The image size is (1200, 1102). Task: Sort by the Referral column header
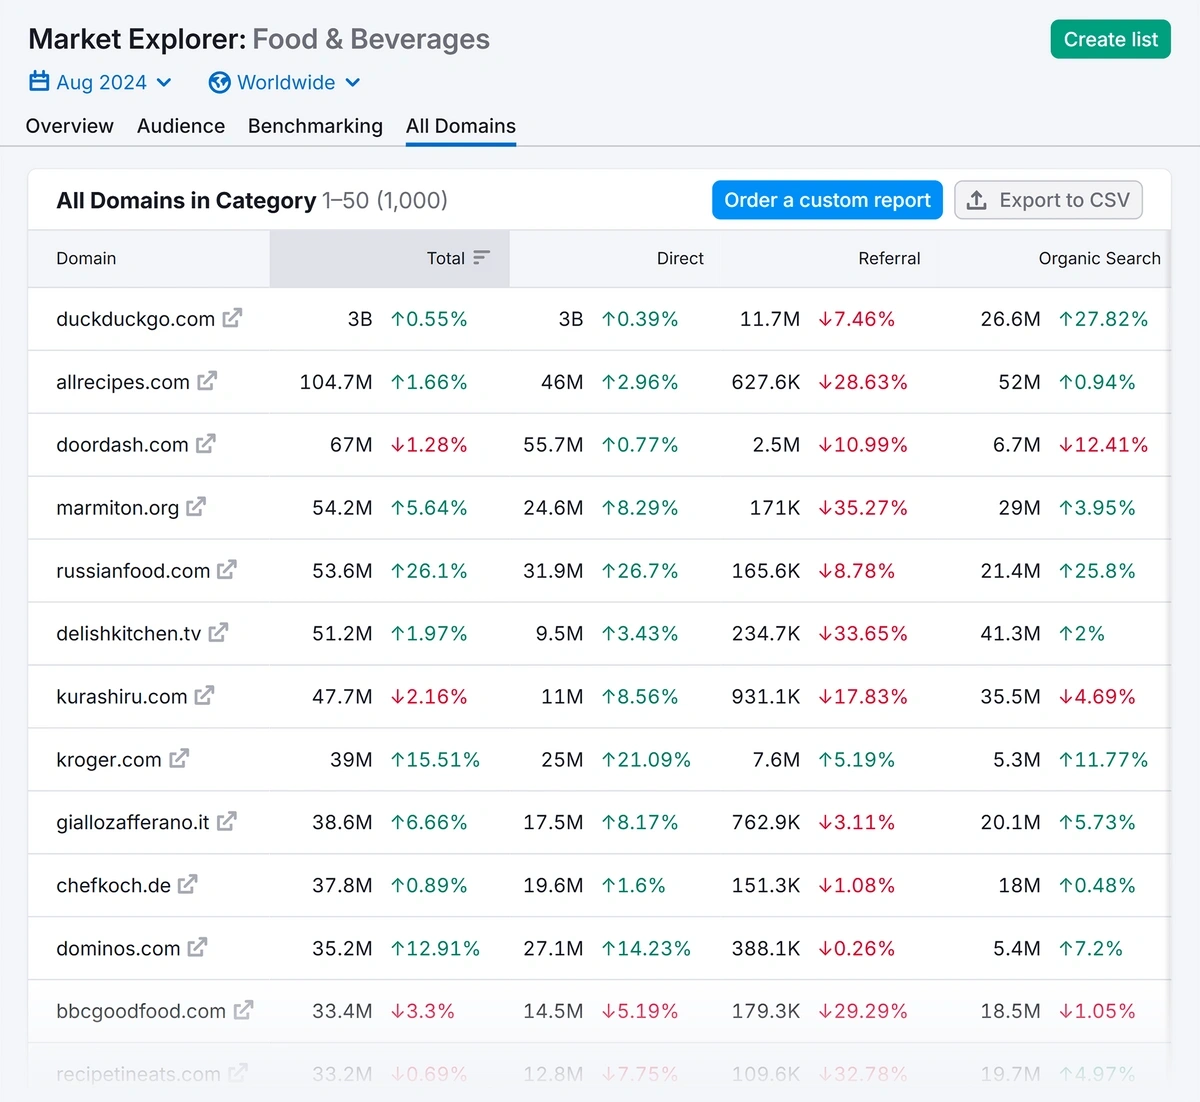(889, 258)
